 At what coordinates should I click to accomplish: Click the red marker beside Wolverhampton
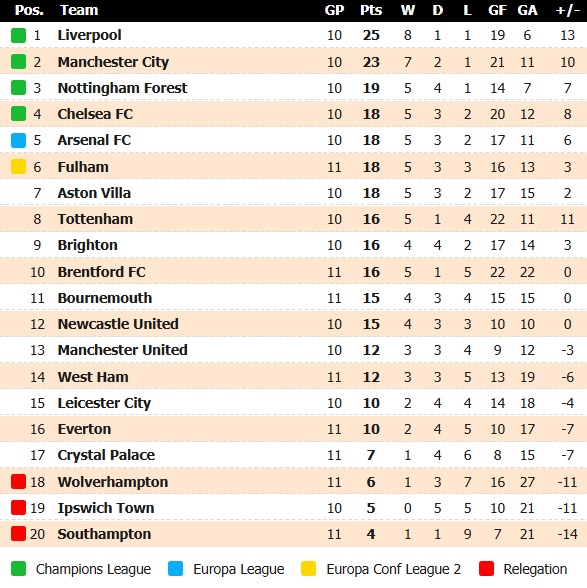18,482
